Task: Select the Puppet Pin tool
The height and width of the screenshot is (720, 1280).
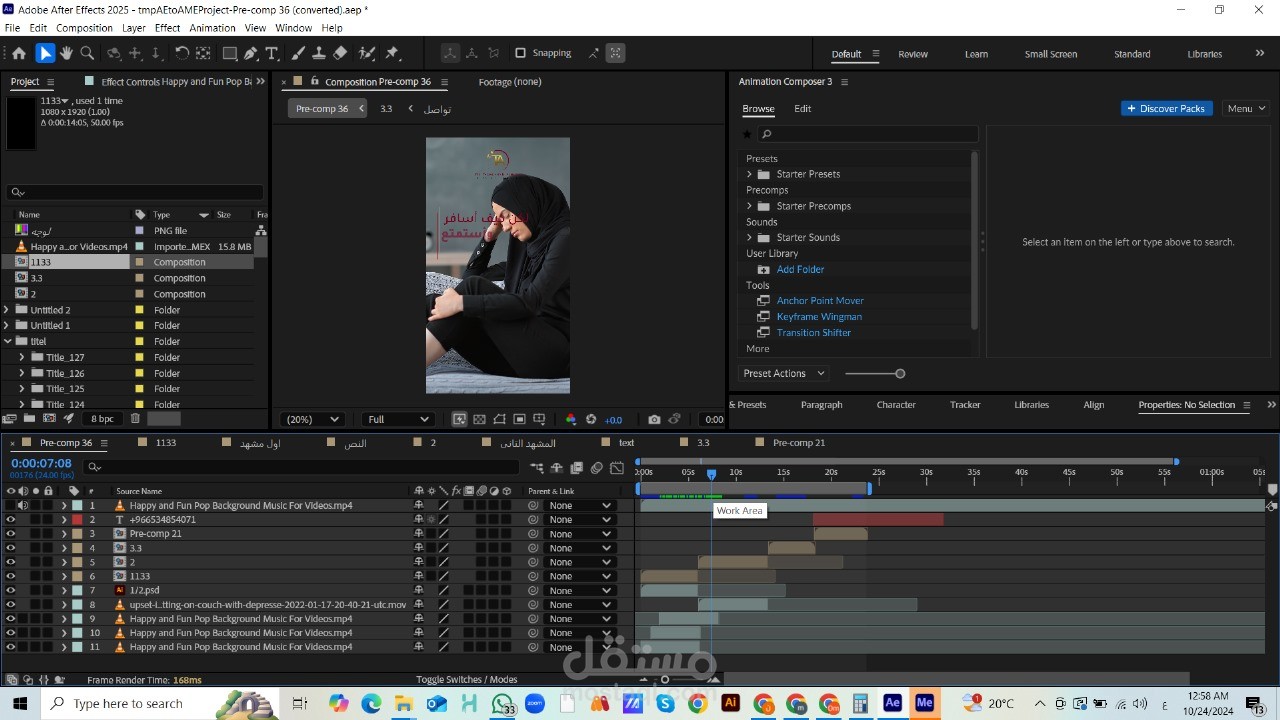Action: (x=392, y=53)
